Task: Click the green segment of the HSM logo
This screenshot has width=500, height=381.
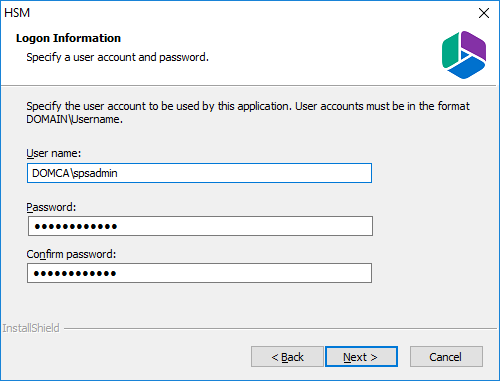Action: 450,51
